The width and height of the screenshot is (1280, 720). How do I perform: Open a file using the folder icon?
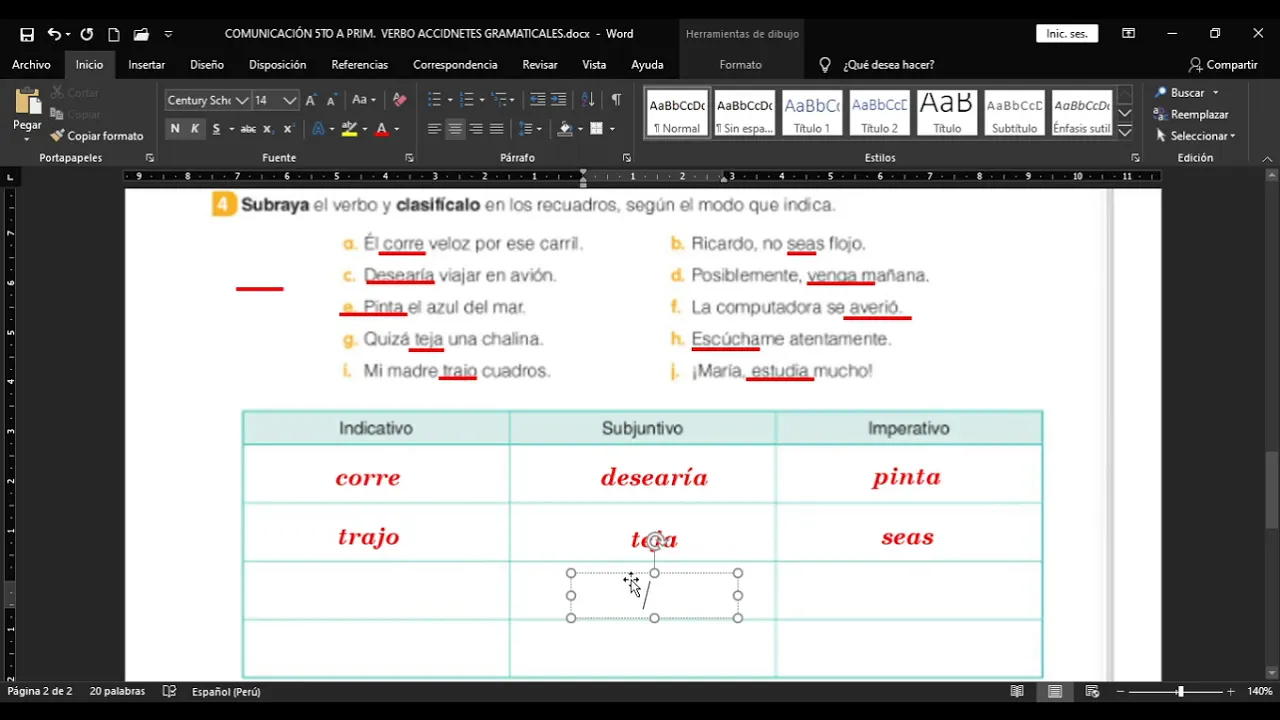tap(141, 34)
